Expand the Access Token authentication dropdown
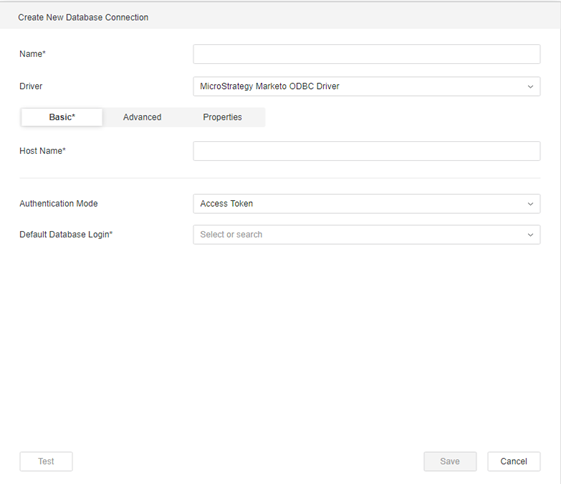Screen dimensions: 561x484 pyautogui.click(x=367, y=204)
